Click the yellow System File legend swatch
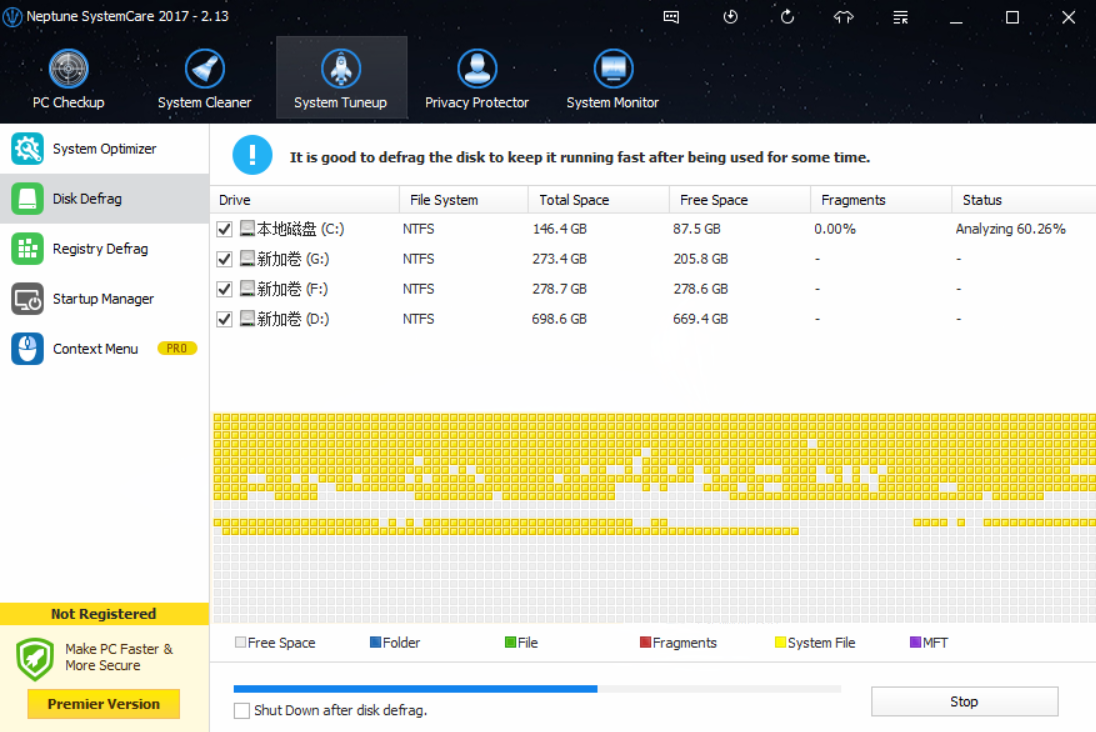The image size is (1096, 732). coord(781,642)
